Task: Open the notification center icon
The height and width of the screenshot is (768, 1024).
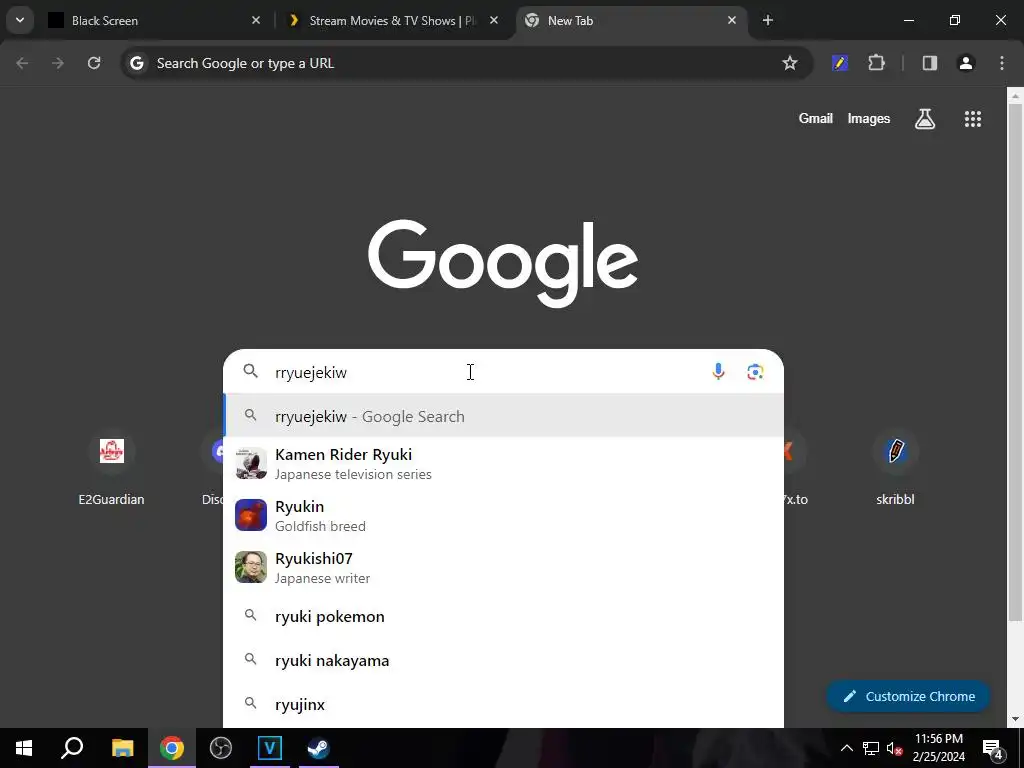Action: 993,748
